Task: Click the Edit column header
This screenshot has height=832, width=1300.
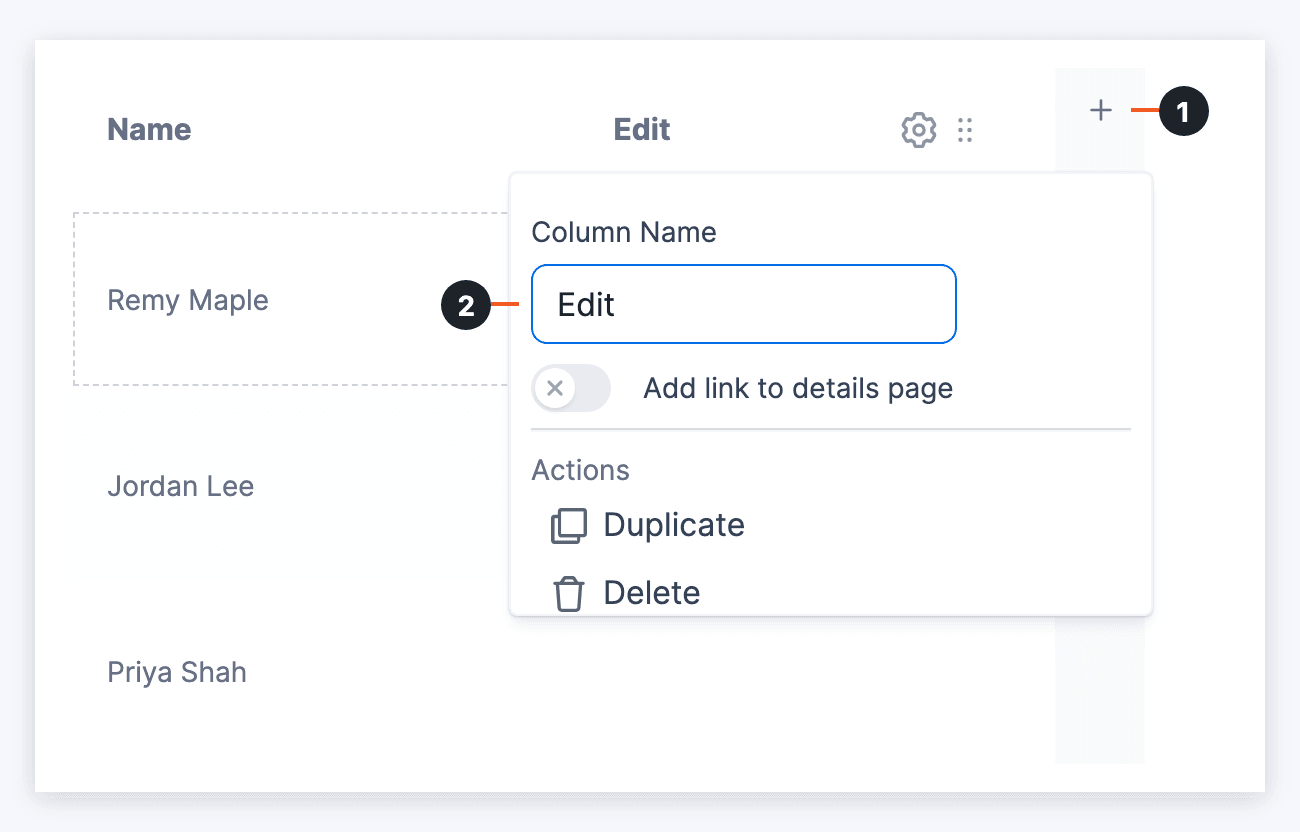Action: [642, 130]
